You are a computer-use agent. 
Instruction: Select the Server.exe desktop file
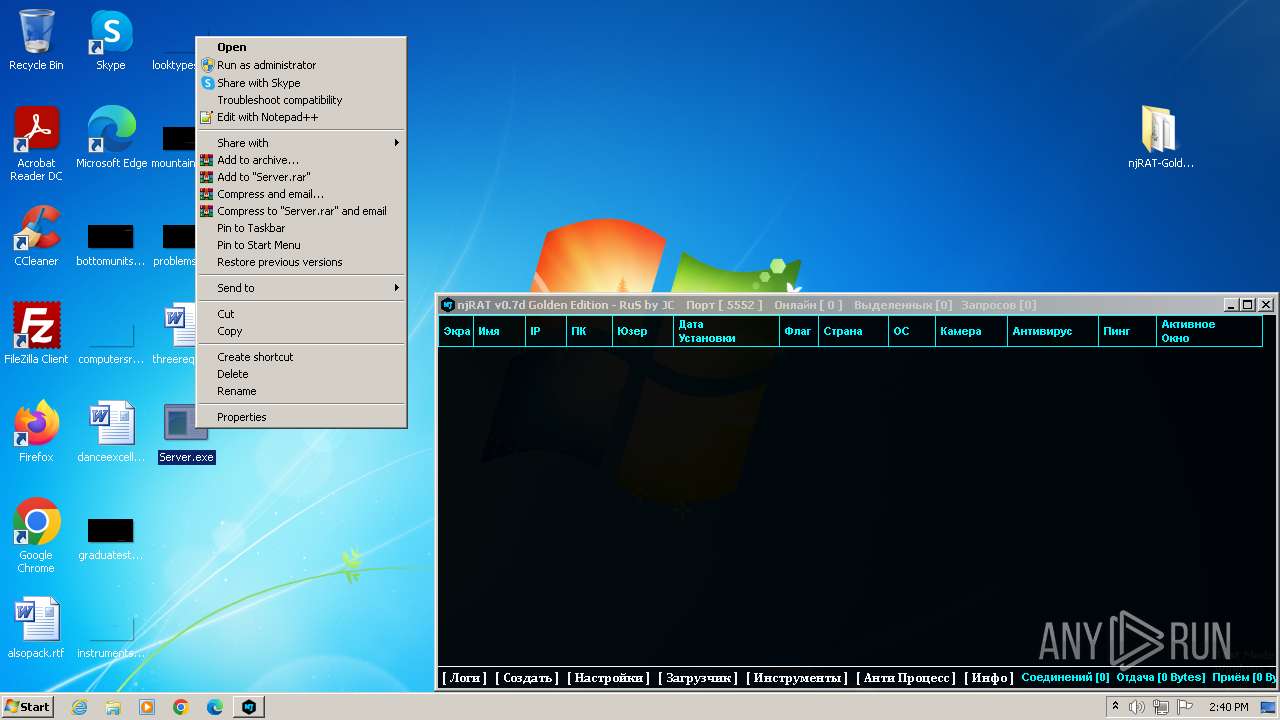(x=186, y=434)
